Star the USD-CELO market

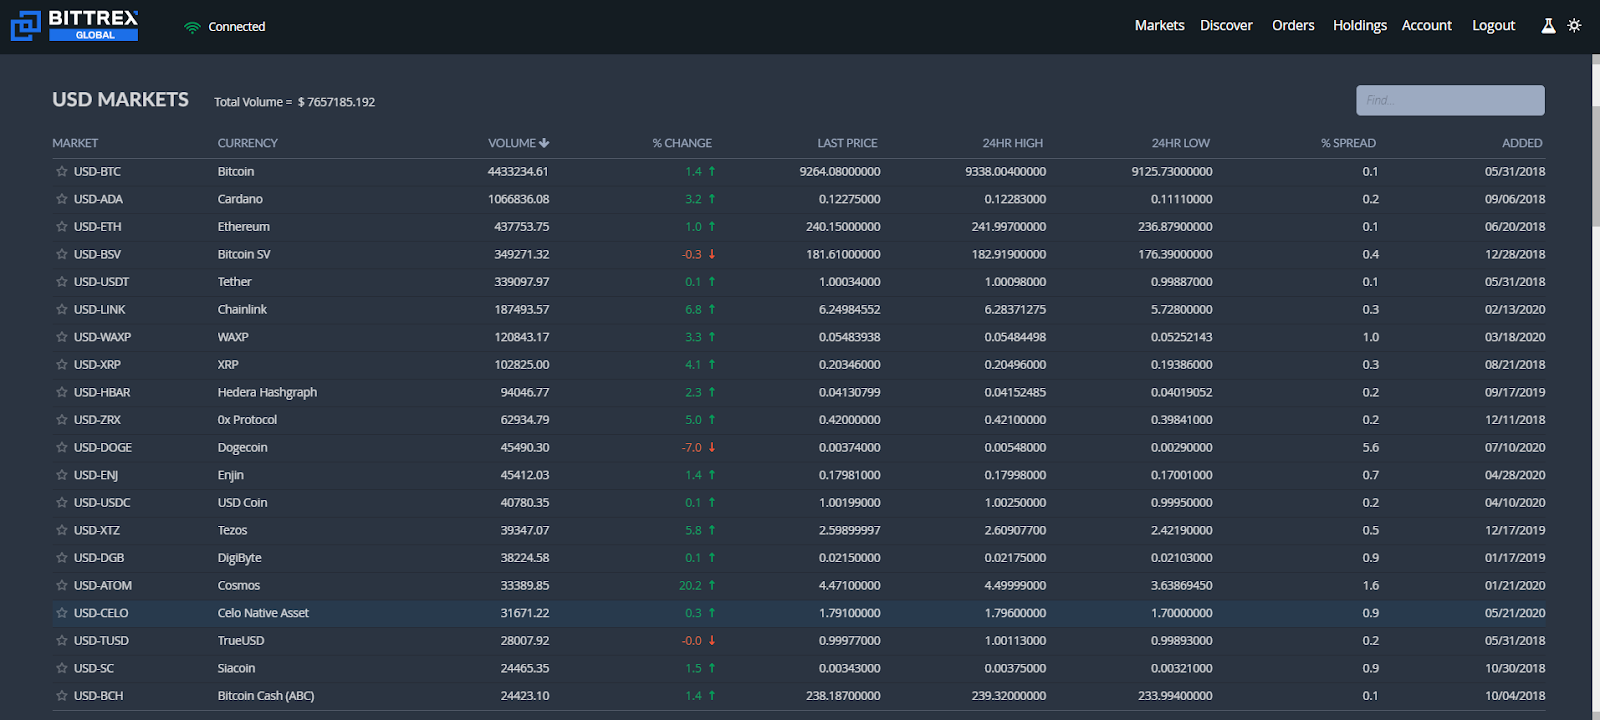tap(62, 613)
